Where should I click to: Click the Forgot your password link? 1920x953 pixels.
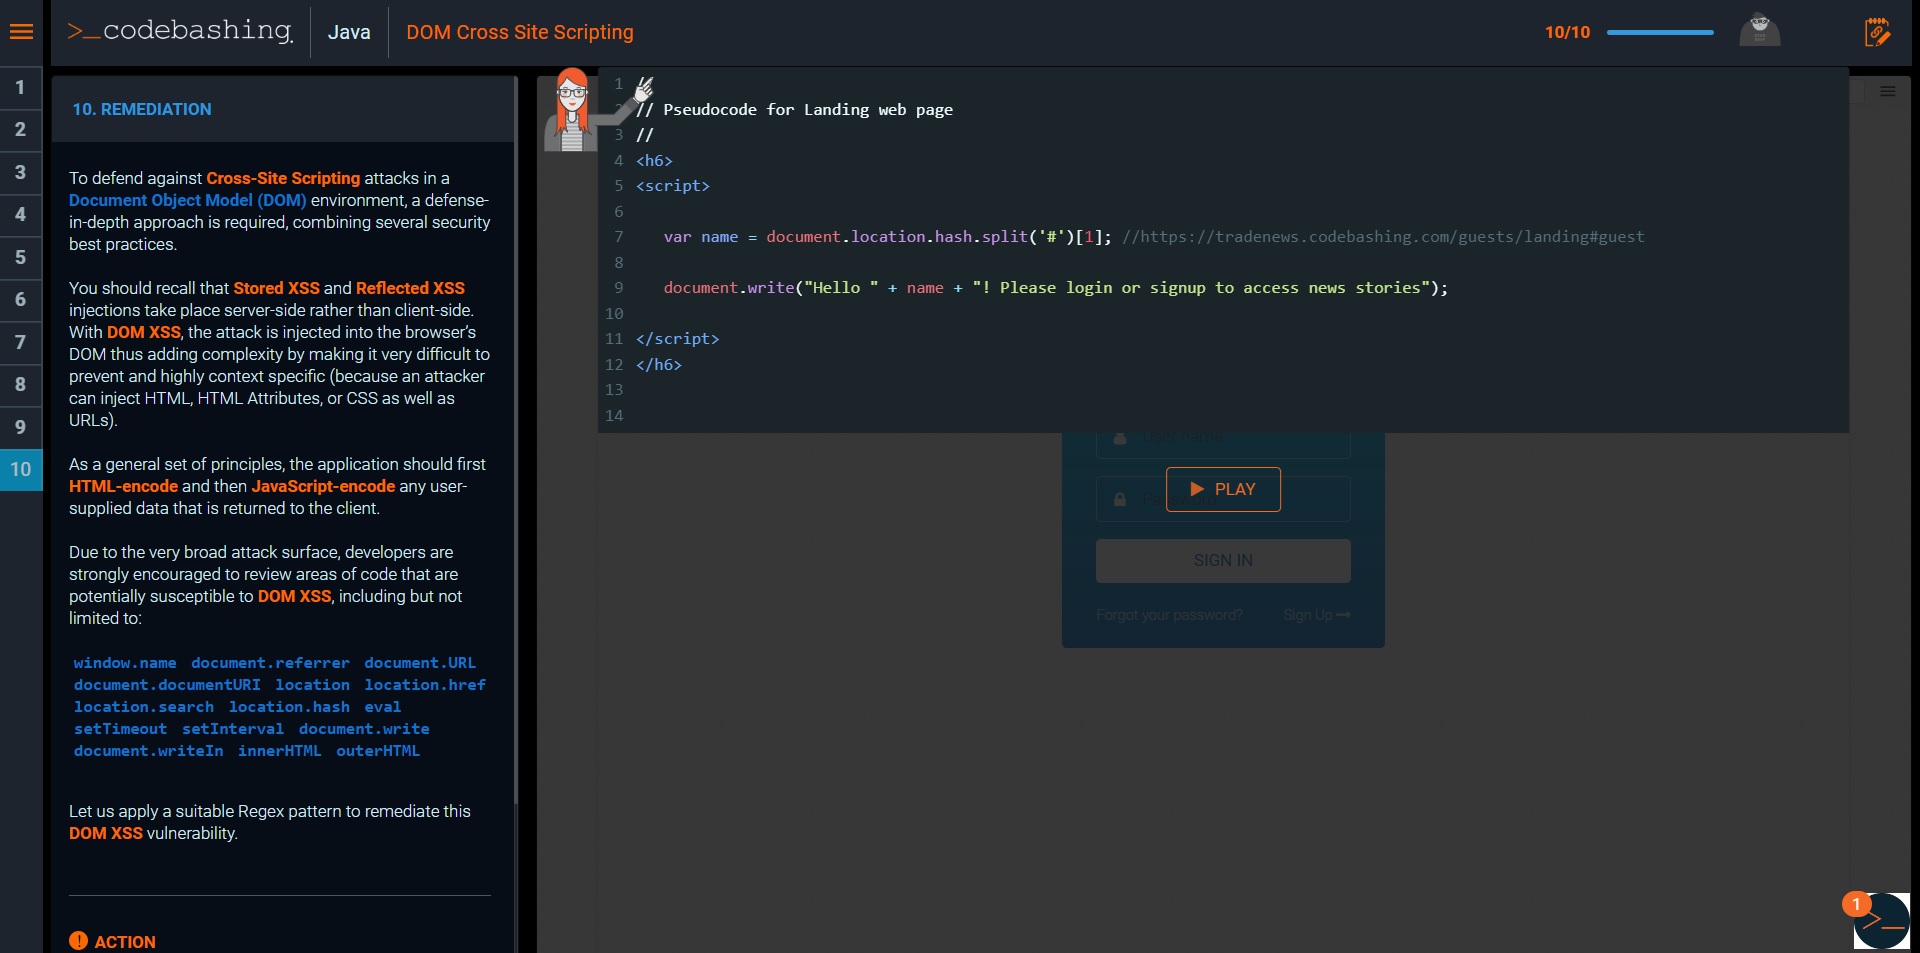pos(1168,616)
